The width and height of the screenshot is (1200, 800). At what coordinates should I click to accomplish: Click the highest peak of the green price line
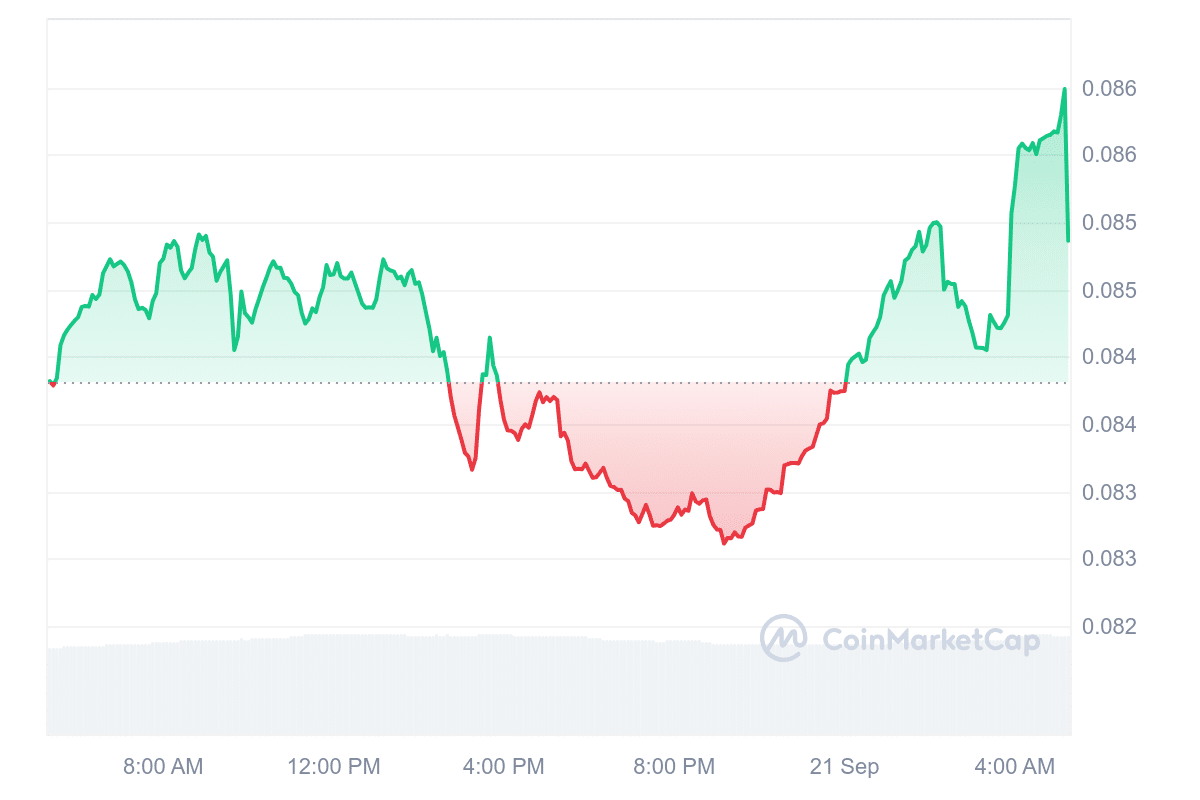tap(1064, 89)
